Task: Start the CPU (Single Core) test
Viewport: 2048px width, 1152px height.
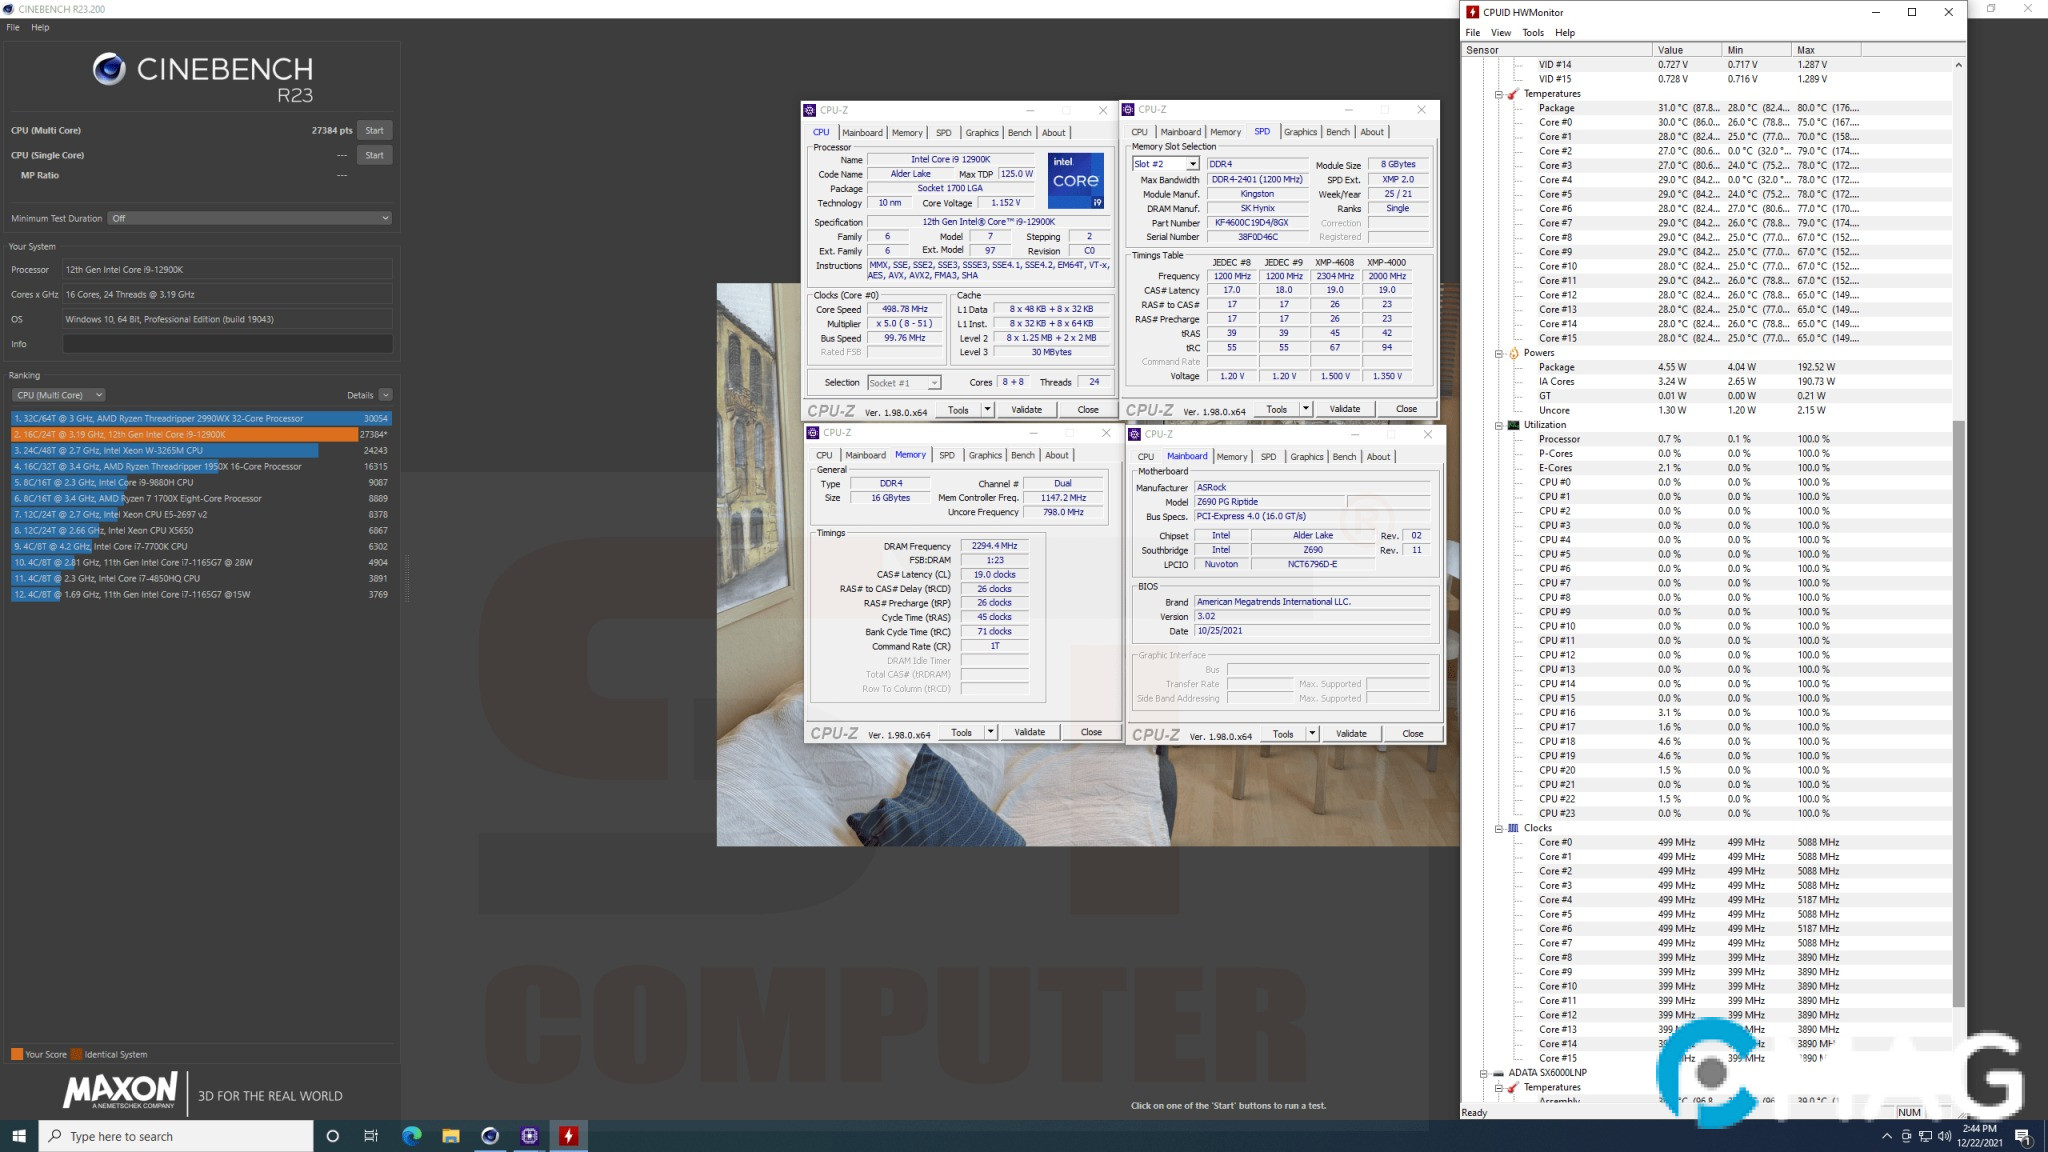Action: pos(374,155)
